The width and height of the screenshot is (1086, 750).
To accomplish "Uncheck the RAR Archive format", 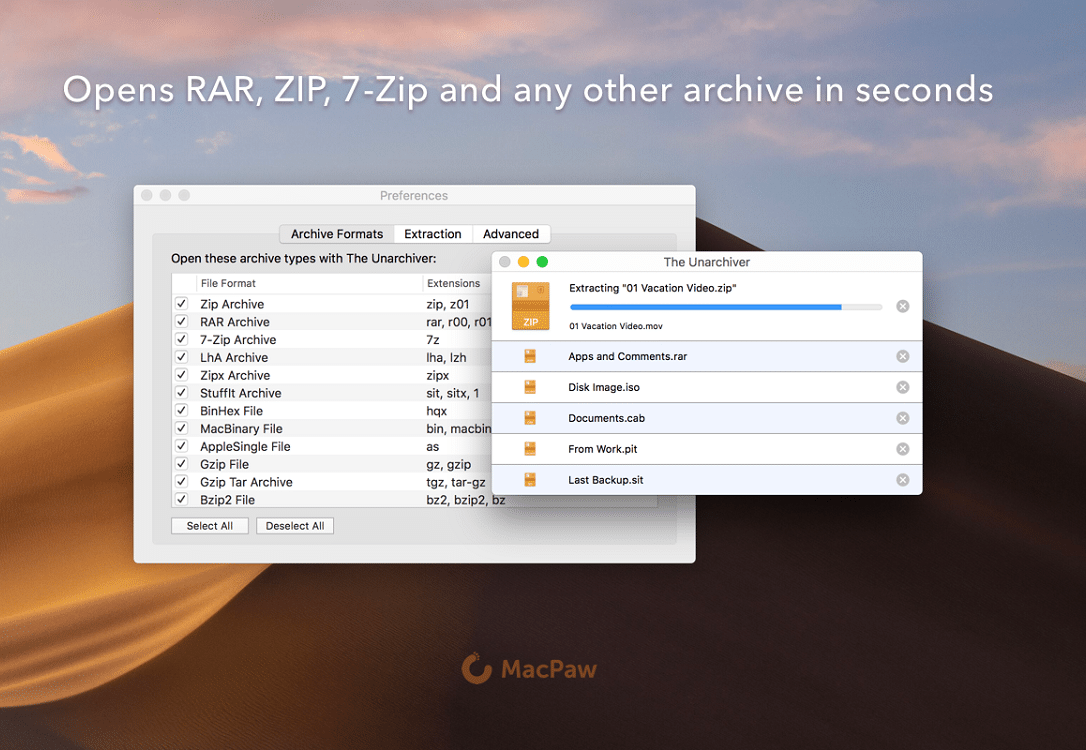I will point(182,322).
